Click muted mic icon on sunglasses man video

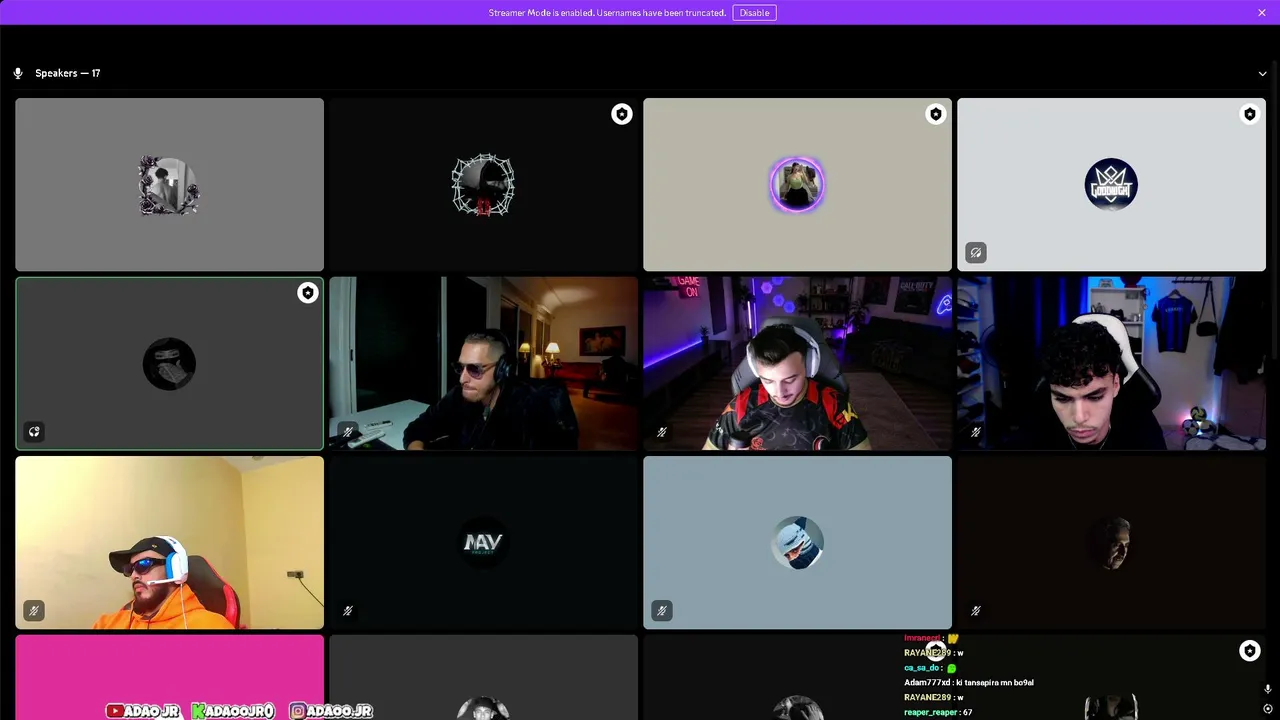(348, 432)
